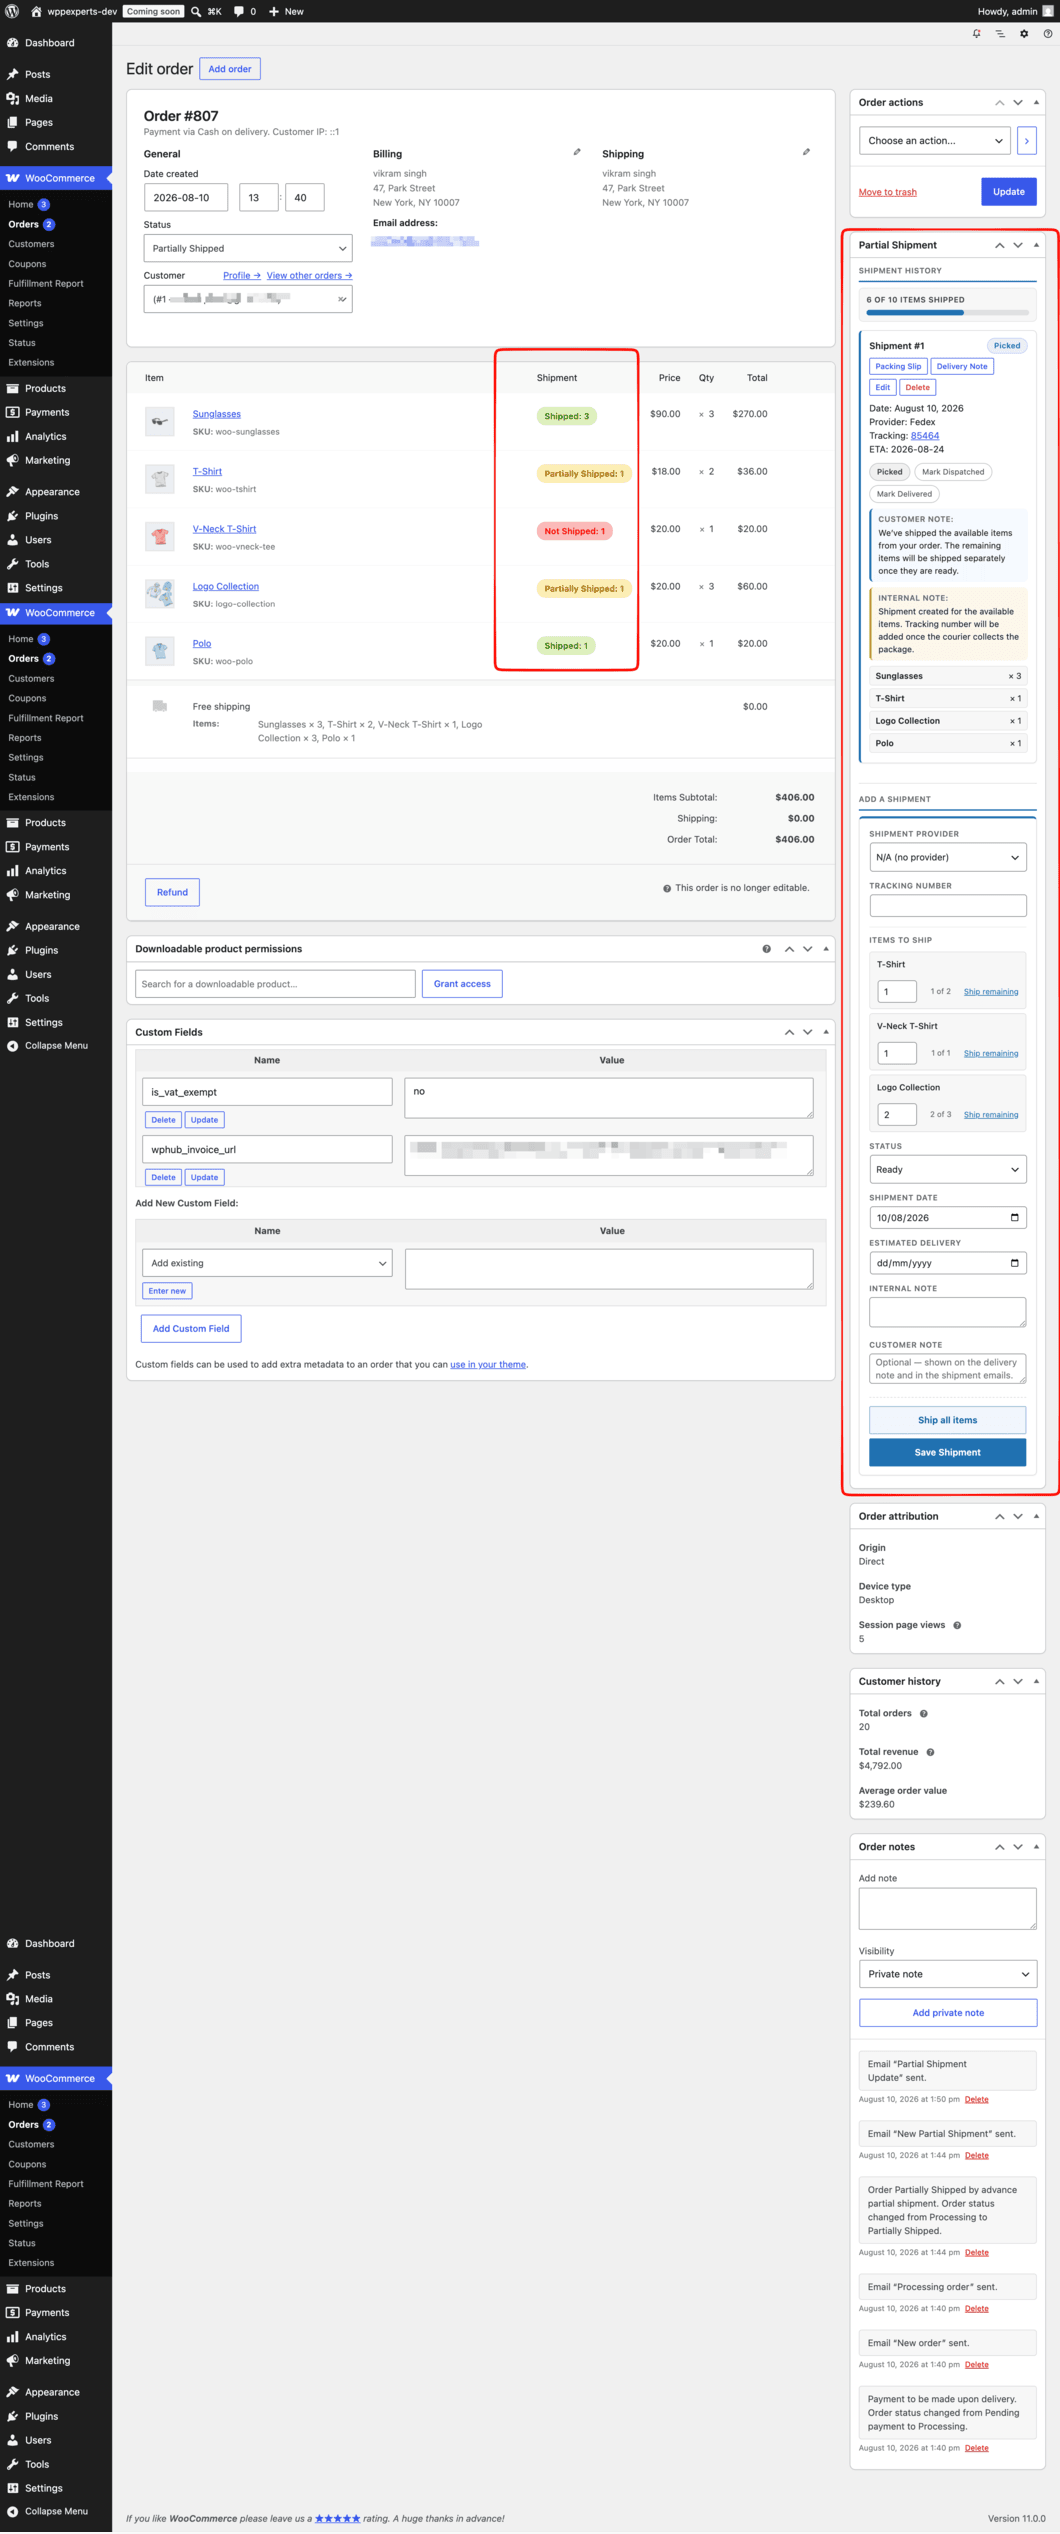Click Coming soon badge in admin bar
Screen dimensions: 1060x2534
click(x=154, y=11)
